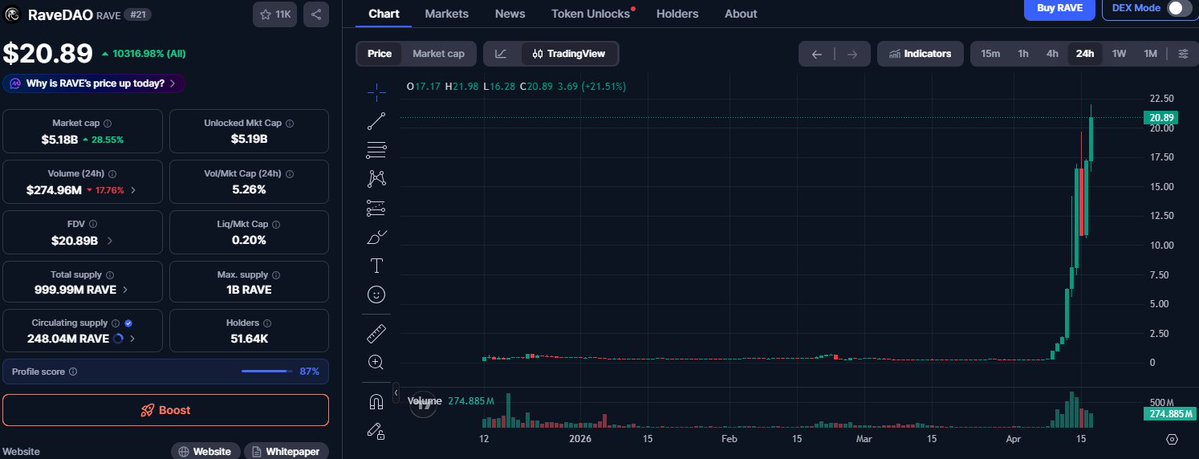Expand Circulating supply details chevron

tap(132, 338)
